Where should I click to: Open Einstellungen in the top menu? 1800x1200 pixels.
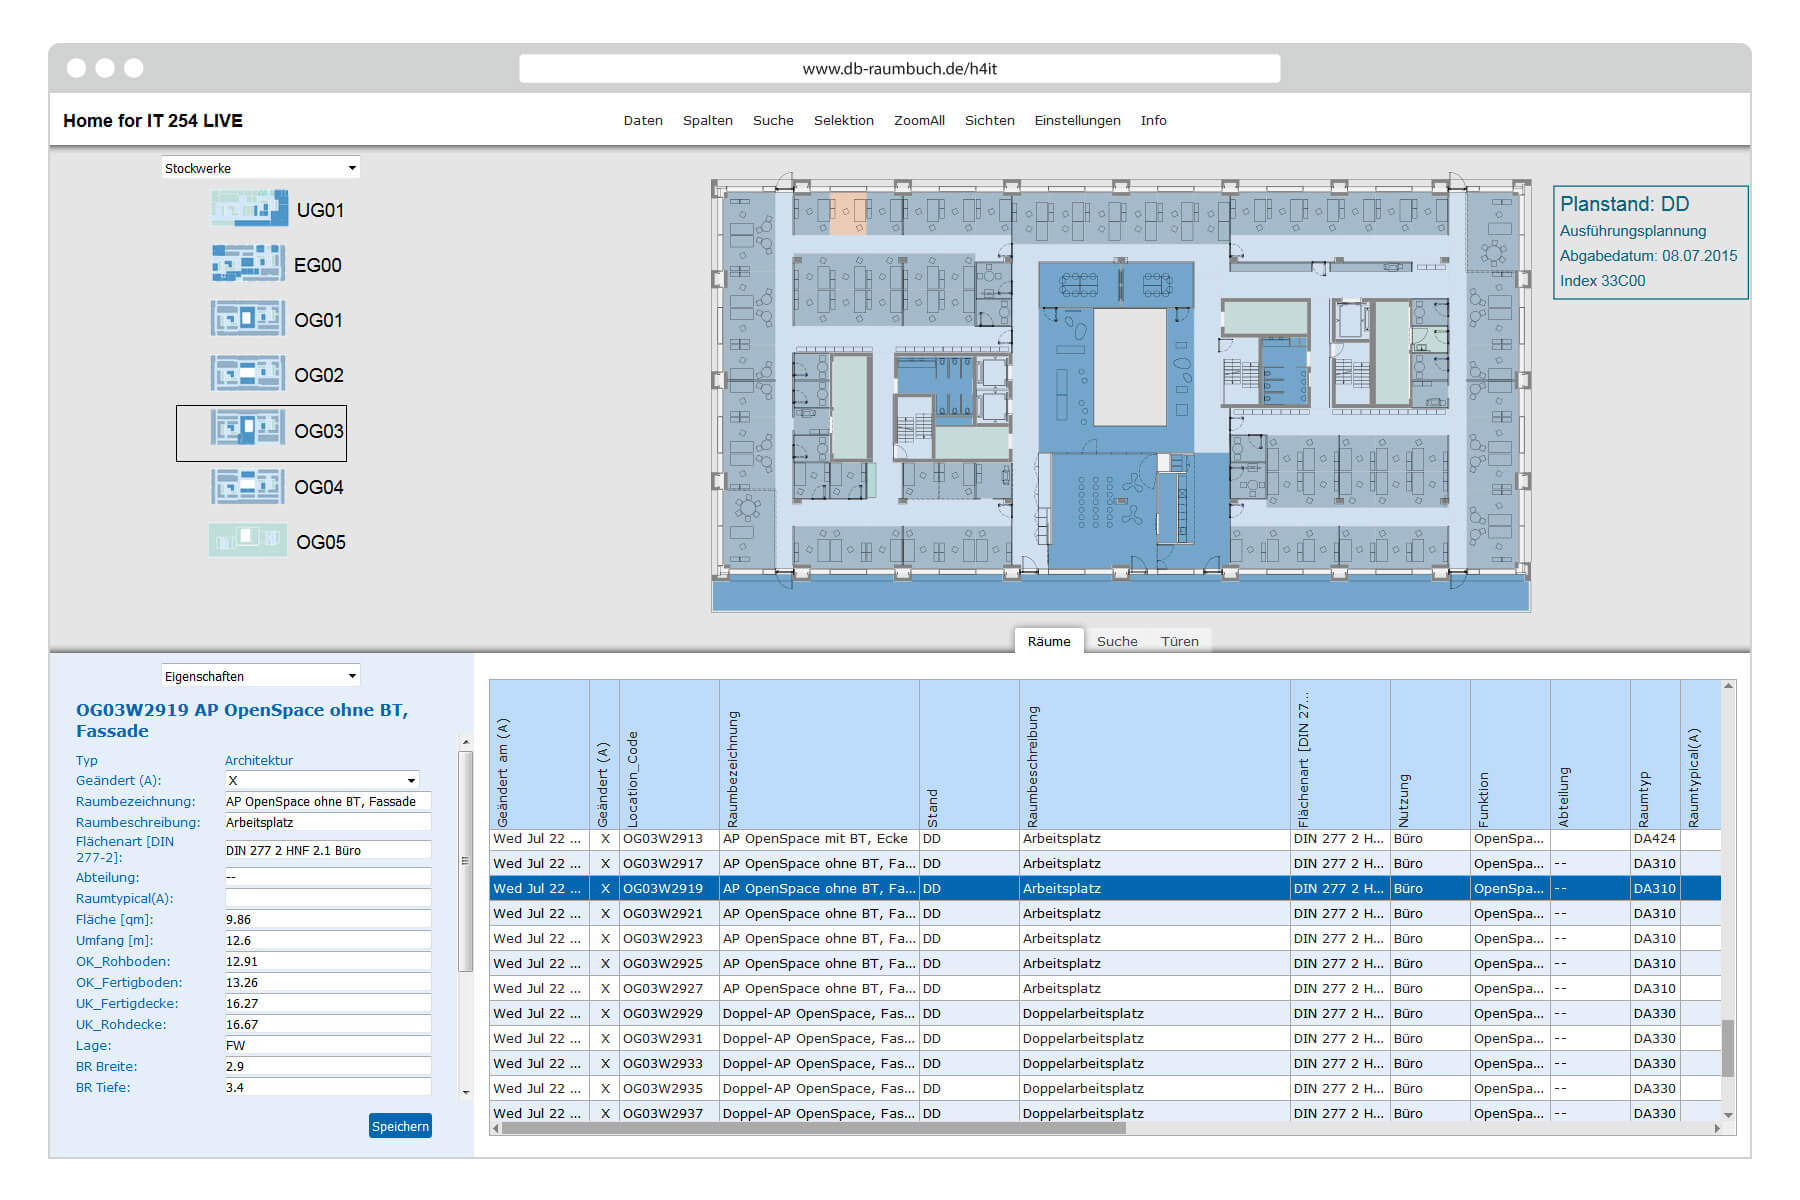pyautogui.click(x=1077, y=121)
